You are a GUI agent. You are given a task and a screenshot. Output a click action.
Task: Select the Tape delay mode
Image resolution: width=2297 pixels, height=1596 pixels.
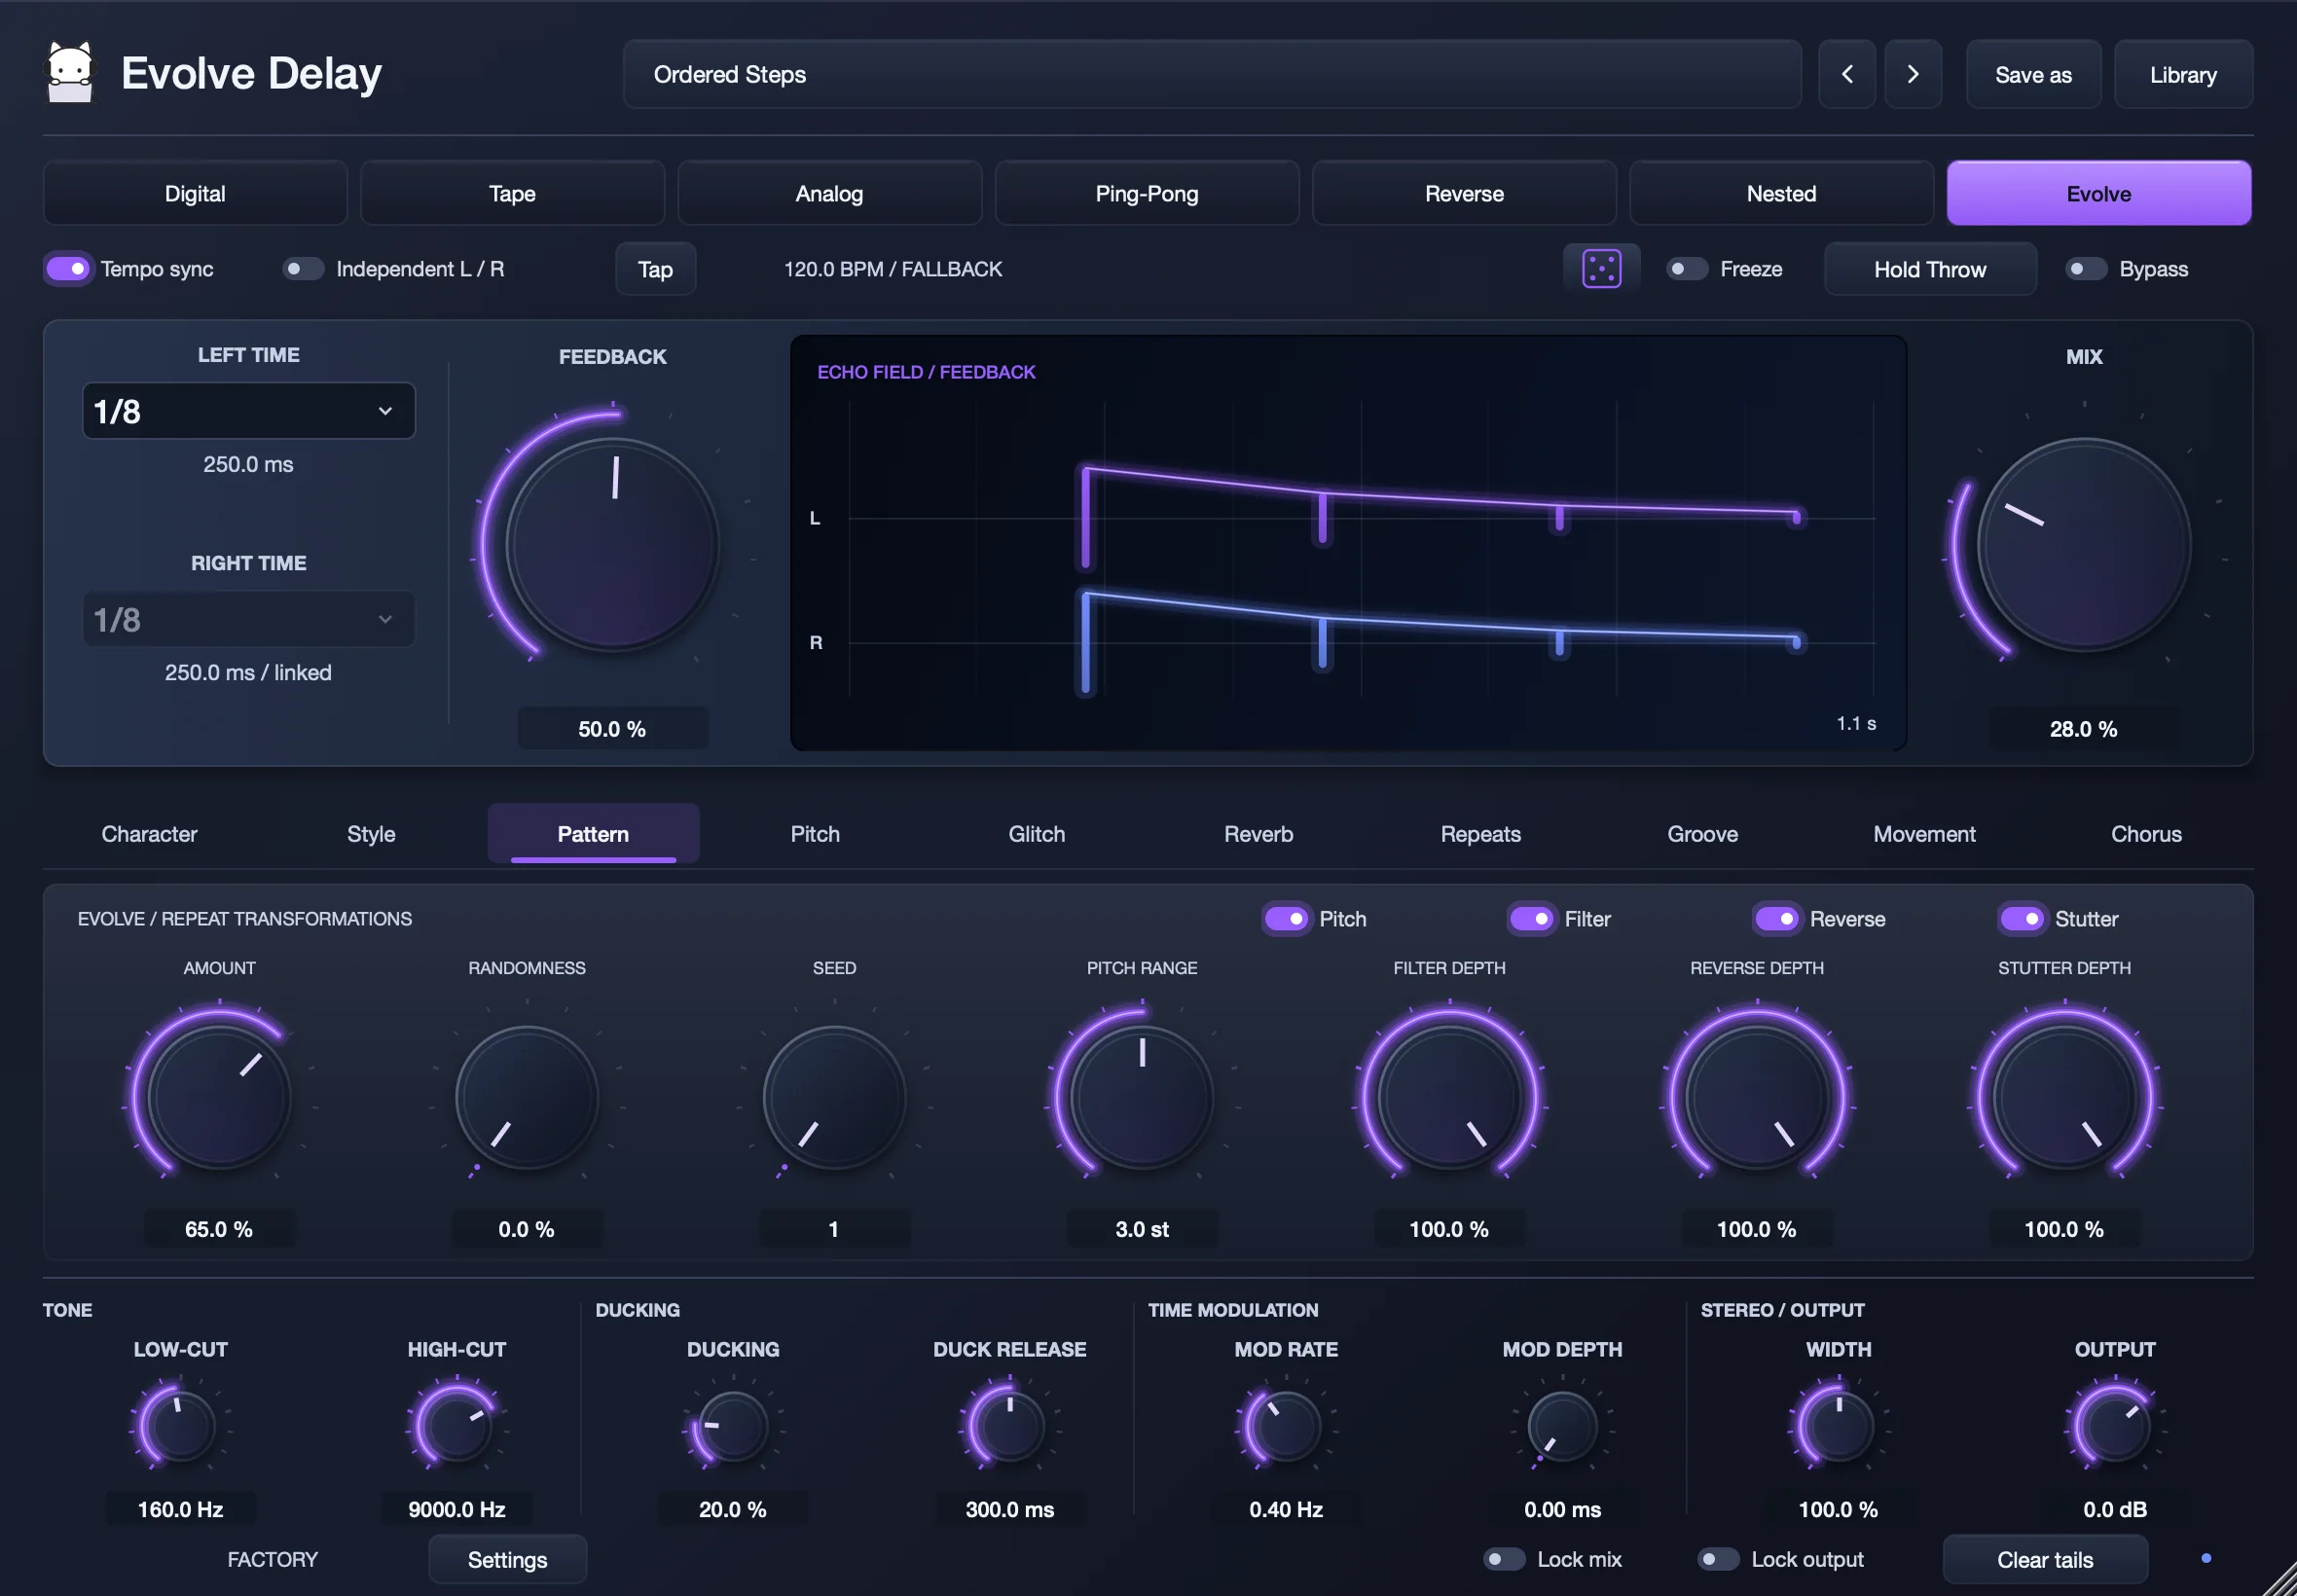point(512,193)
